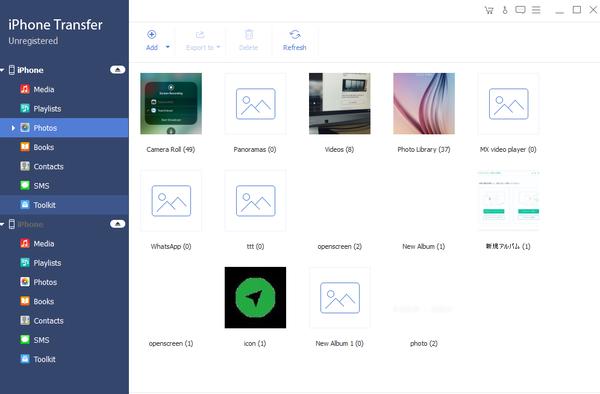Viewport: 600px width, 394px height.
Task: Eject the second iPhone device
Action: [x=117, y=224]
